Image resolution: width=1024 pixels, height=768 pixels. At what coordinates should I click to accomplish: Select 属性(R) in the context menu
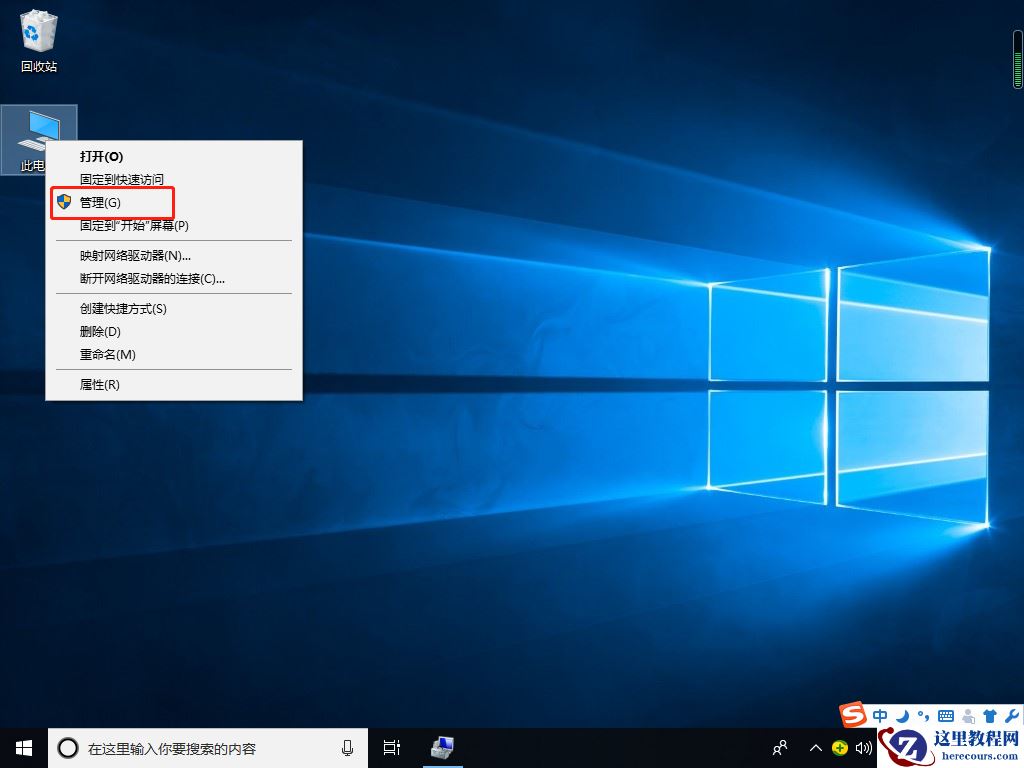coord(97,384)
